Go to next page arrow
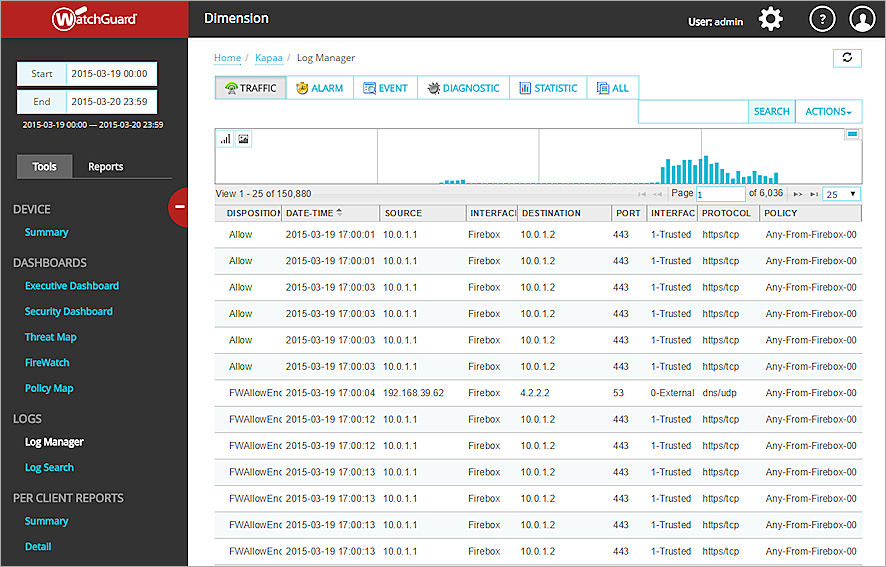886x567 pixels. [798, 194]
